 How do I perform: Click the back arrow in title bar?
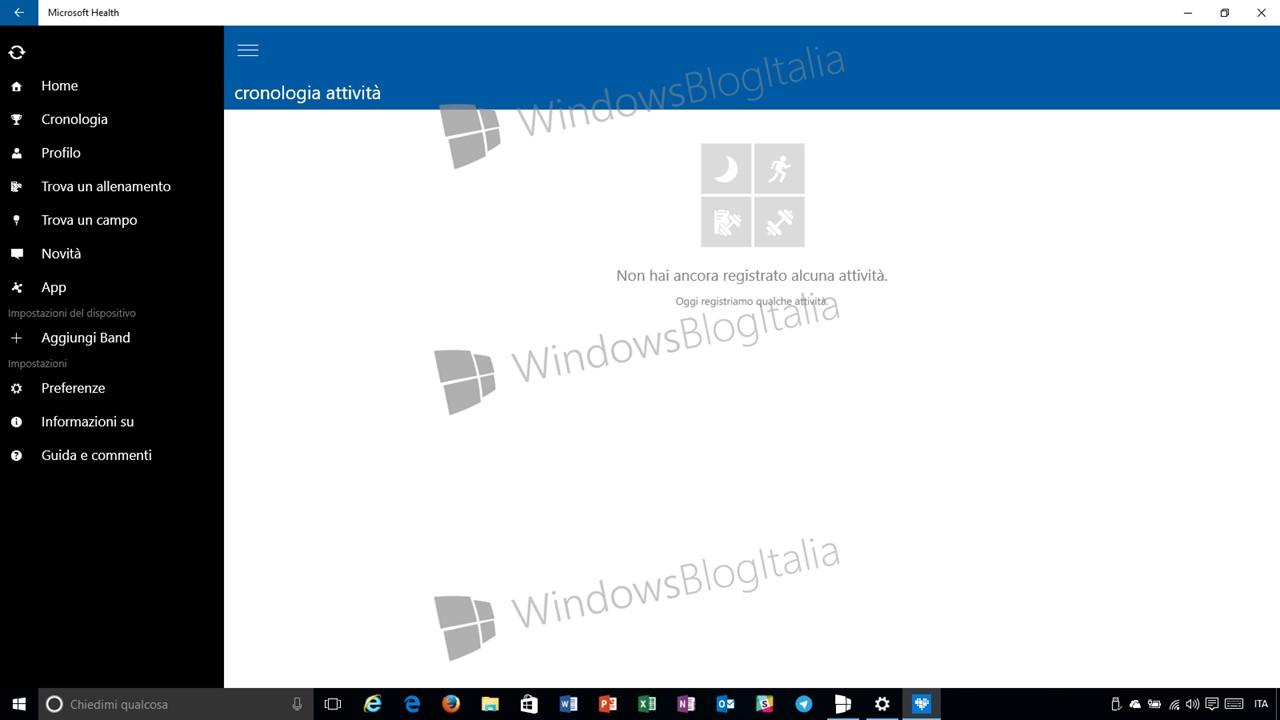(x=19, y=13)
